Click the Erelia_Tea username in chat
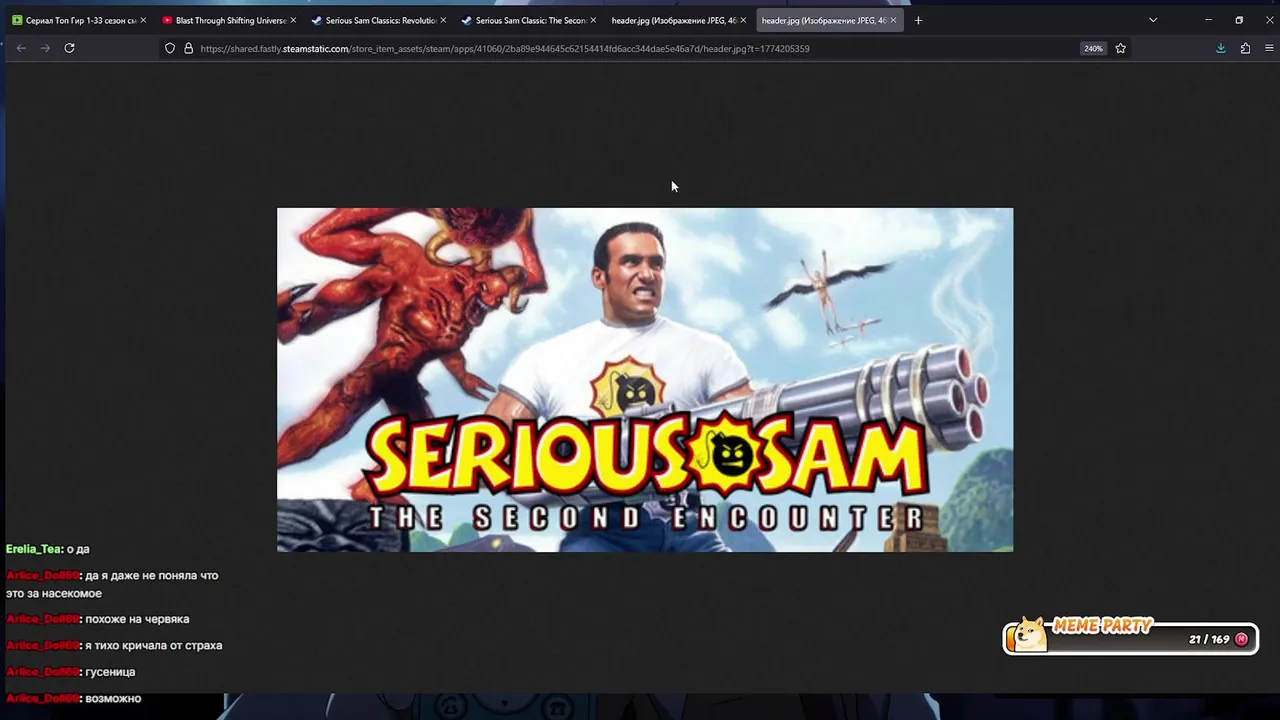This screenshot has height=720, width=1280. [34, 549]
